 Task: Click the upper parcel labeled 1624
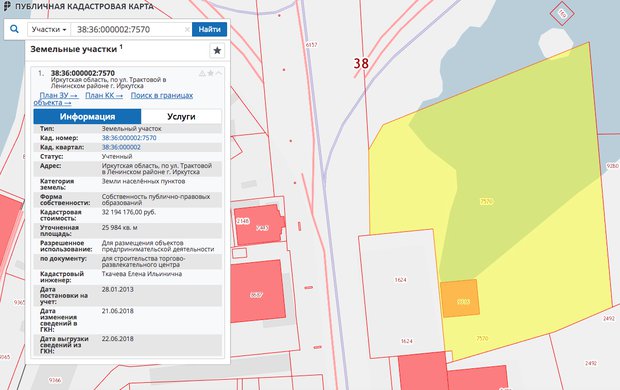(x=401, y=280)
